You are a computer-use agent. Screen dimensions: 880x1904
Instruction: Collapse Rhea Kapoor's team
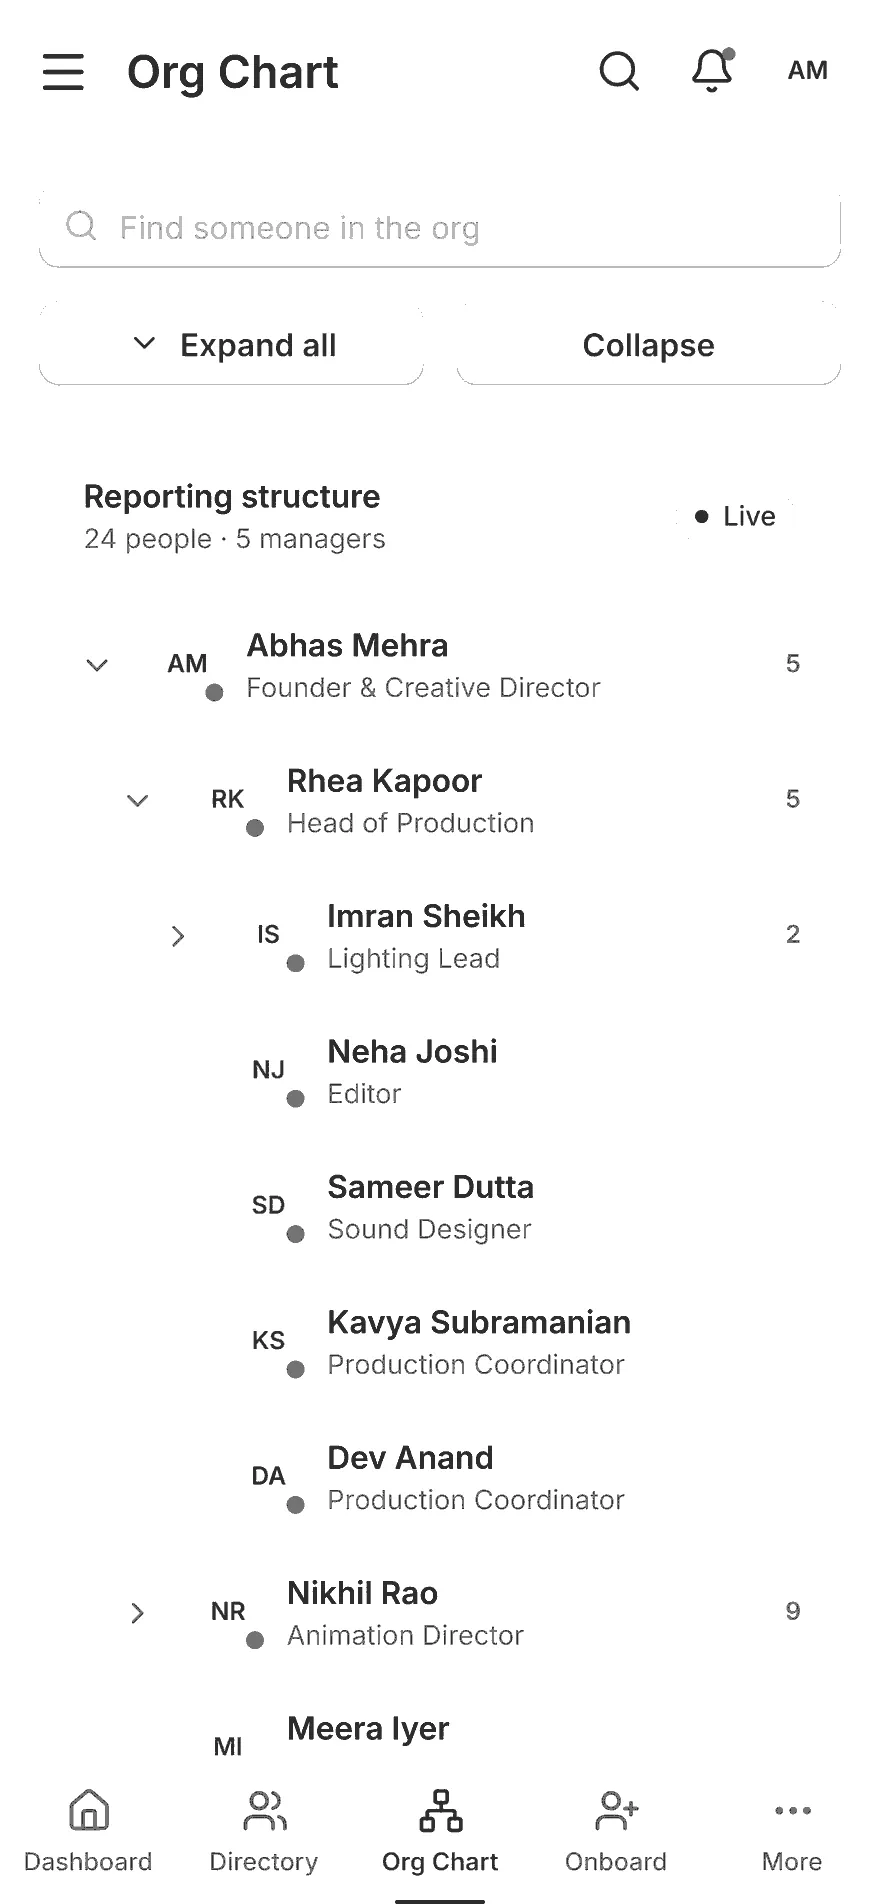pyautogui.click(x=138, y=800)
